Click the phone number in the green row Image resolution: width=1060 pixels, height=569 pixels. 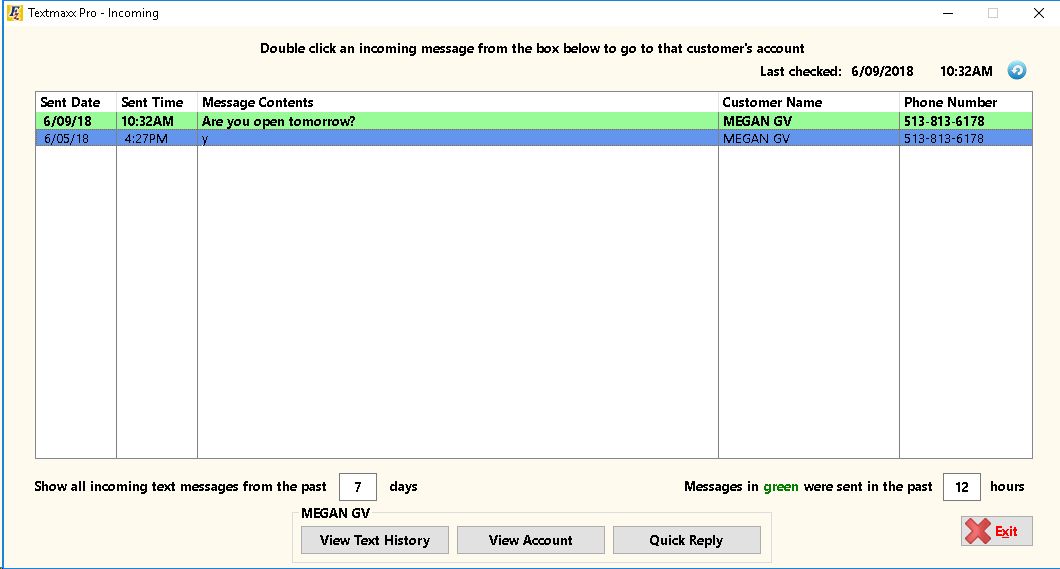click(x=944, y=121)
